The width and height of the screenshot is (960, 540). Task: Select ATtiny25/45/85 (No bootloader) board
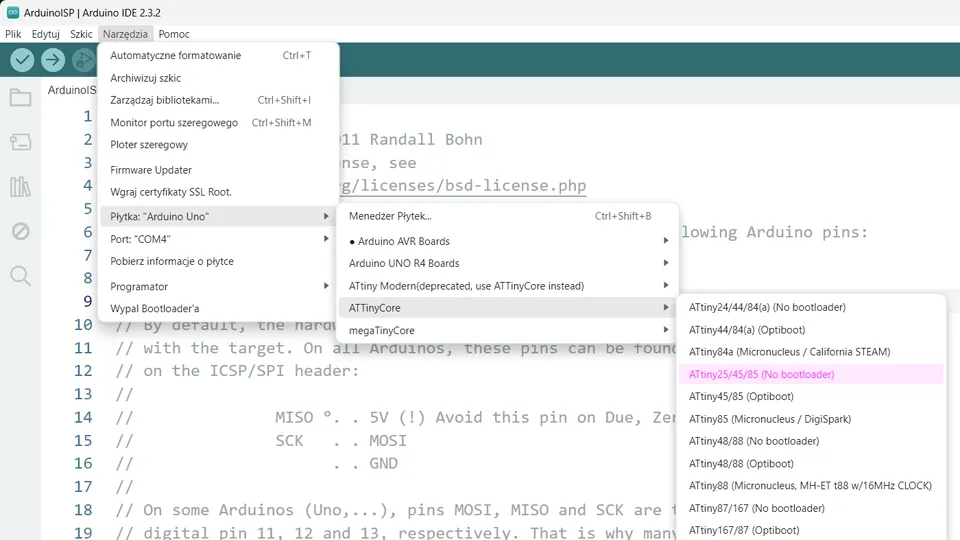click(761, 374)
